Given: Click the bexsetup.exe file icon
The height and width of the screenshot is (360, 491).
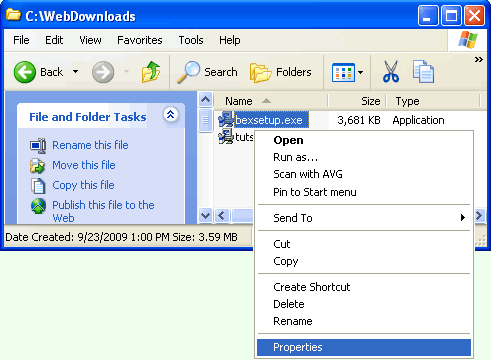Looking at the screenshot, I should click(226, 120).
